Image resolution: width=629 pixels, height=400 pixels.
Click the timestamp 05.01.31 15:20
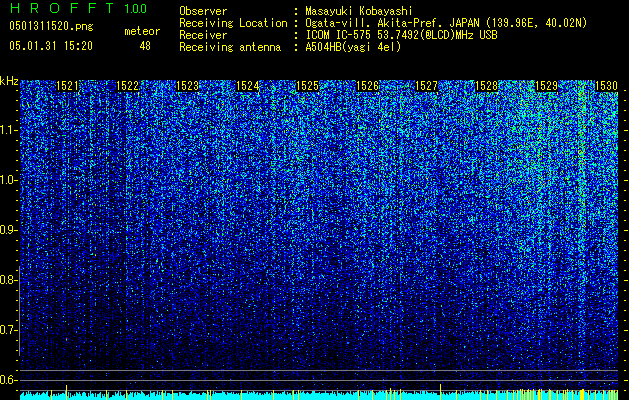[51, 46]
